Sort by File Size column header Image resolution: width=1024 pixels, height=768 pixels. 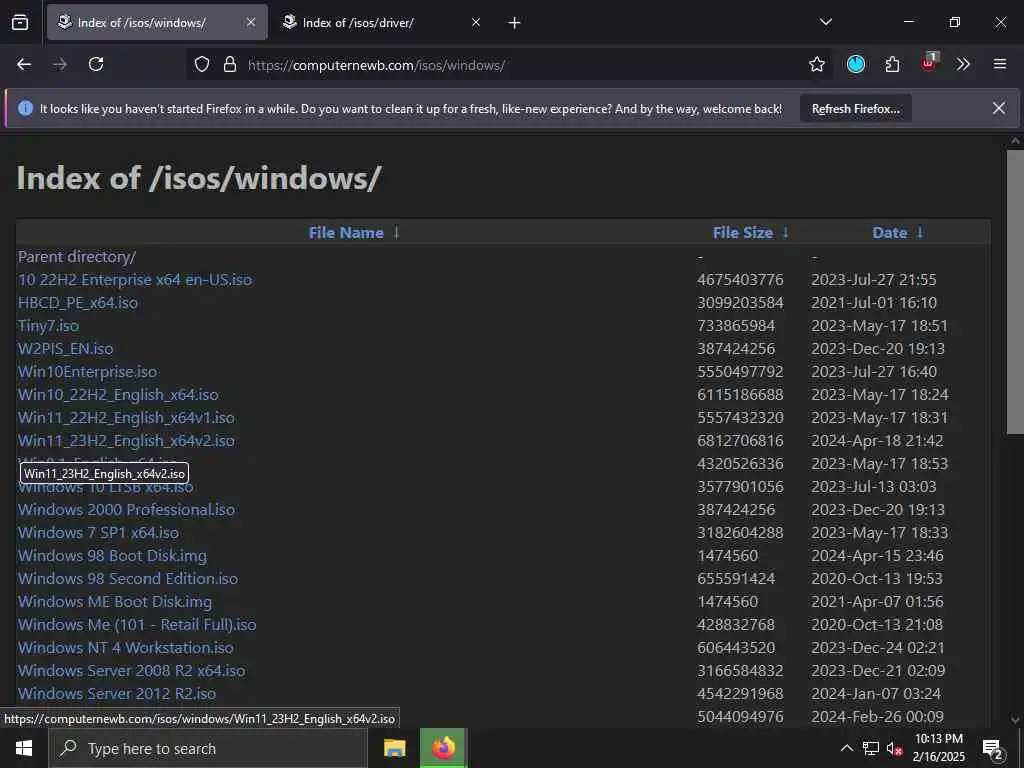point(743,232)
